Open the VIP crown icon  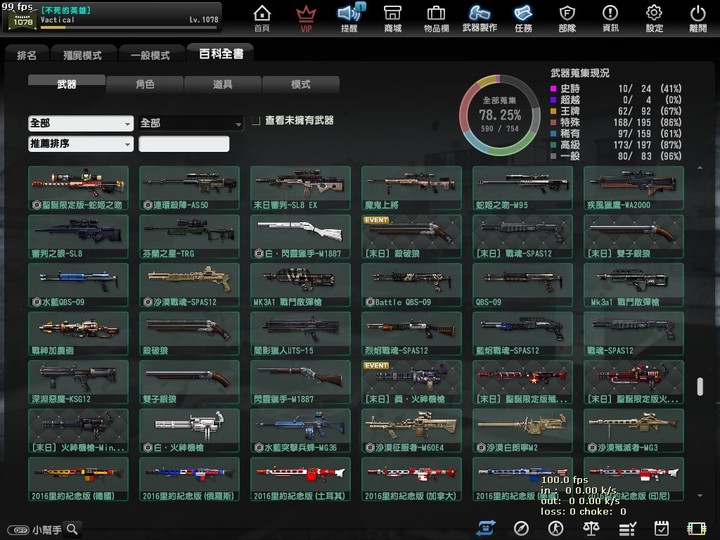click(306, 17)
